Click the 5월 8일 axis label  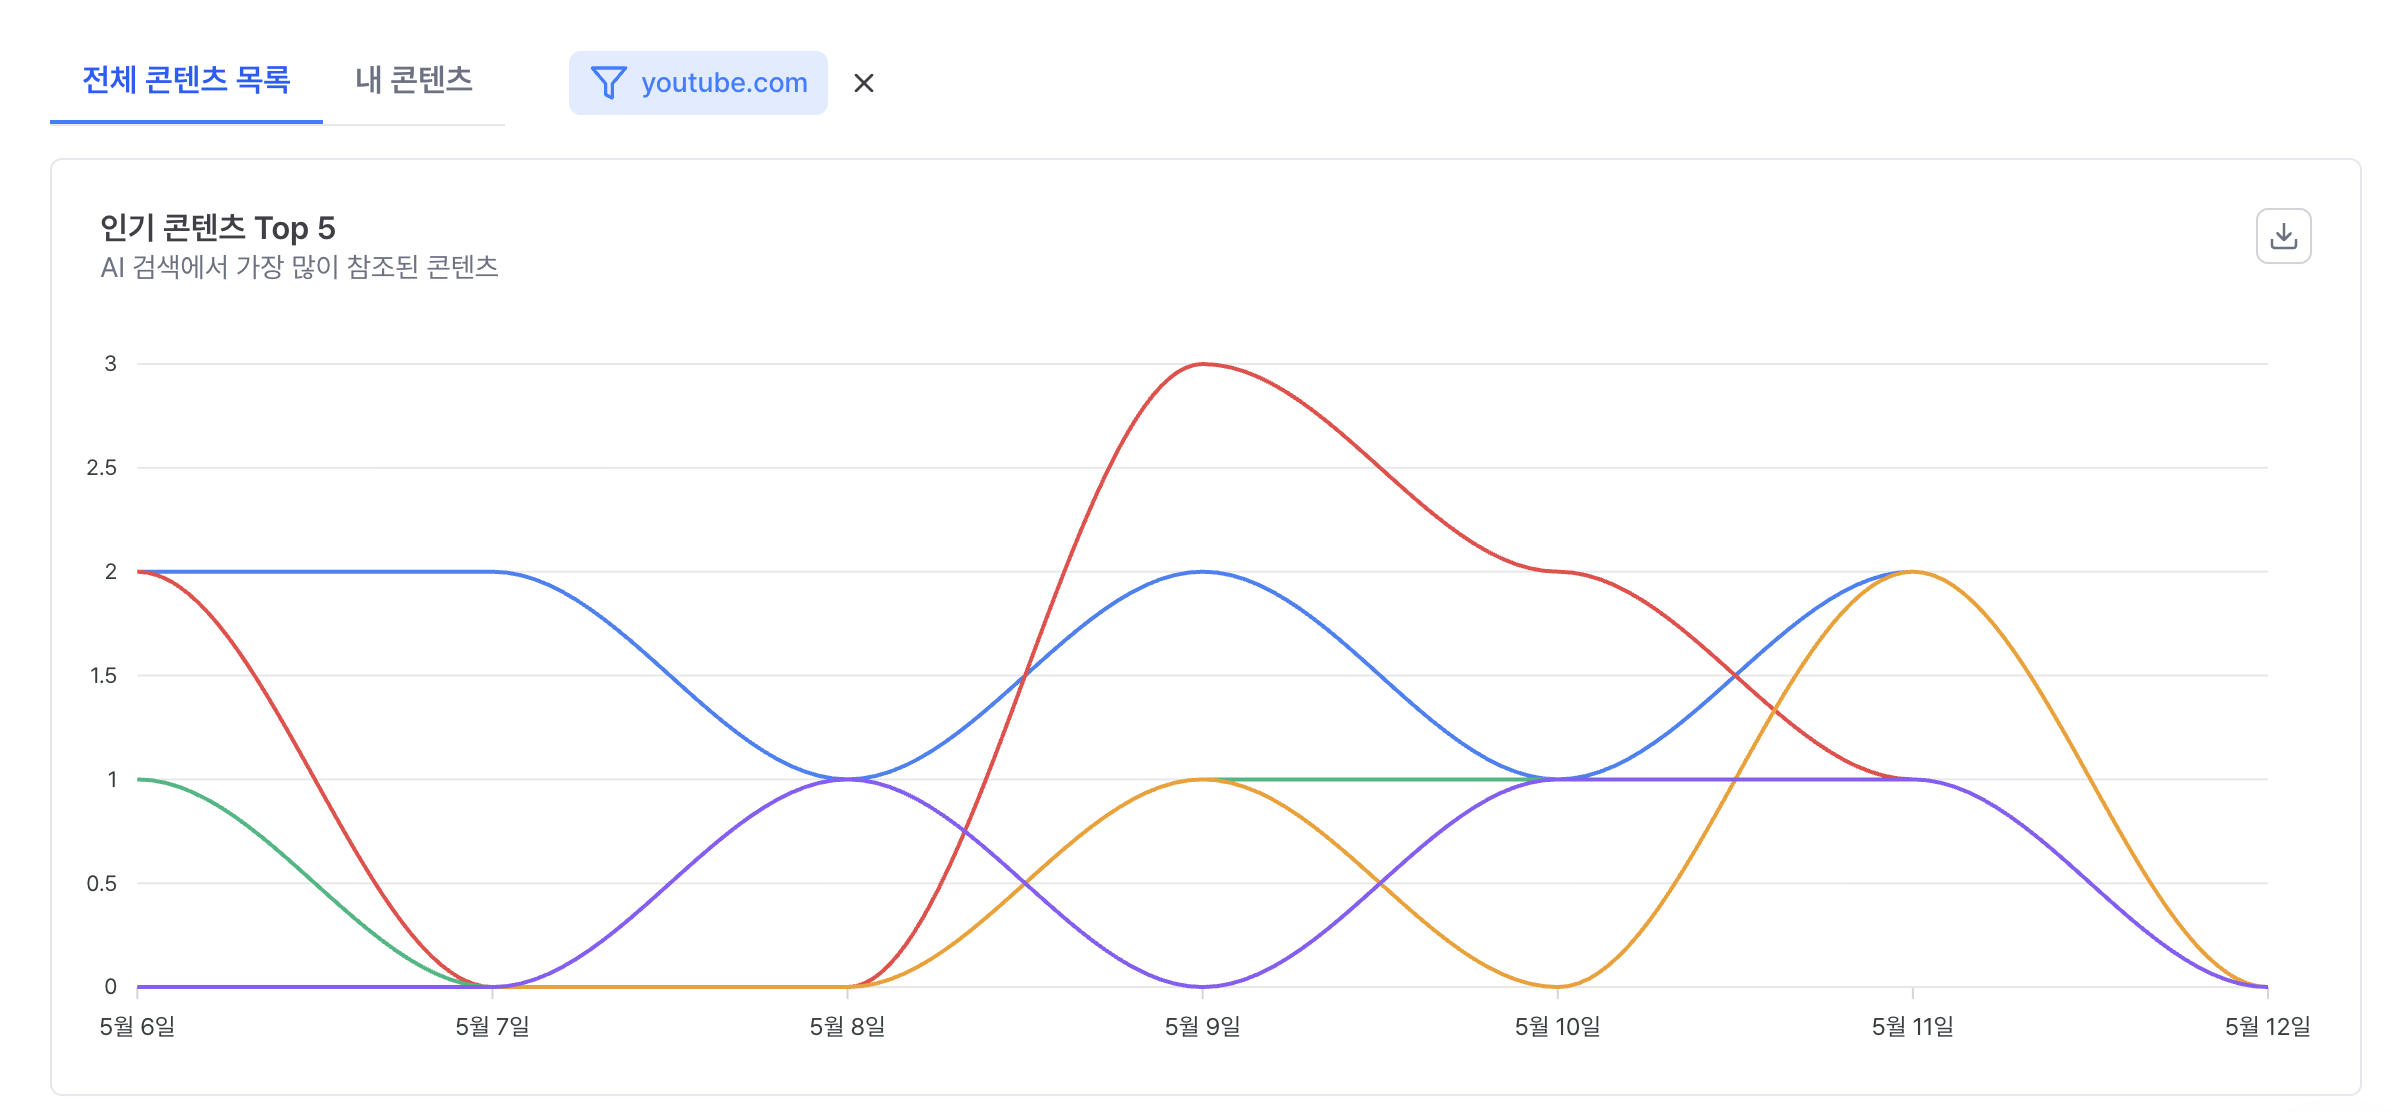pos(847,1027)
